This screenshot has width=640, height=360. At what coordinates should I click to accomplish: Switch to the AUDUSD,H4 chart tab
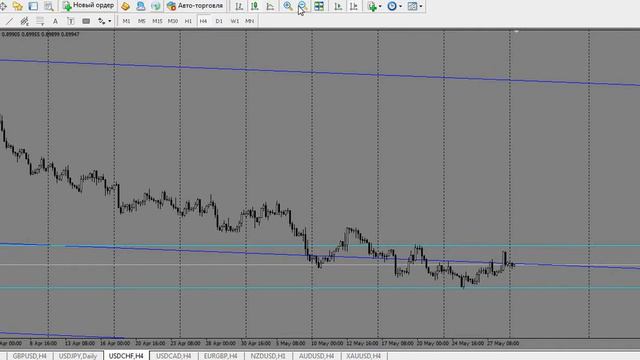tap(316, 356)
